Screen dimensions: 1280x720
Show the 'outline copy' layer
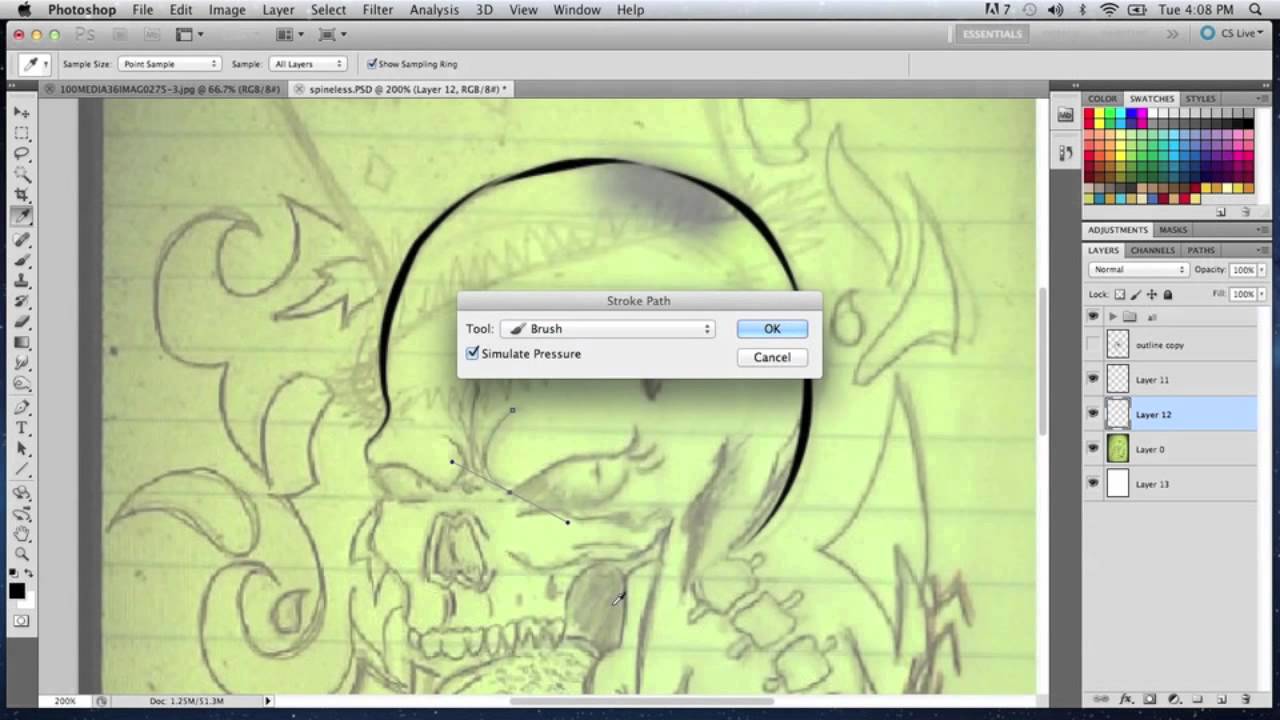(1092, 345)
